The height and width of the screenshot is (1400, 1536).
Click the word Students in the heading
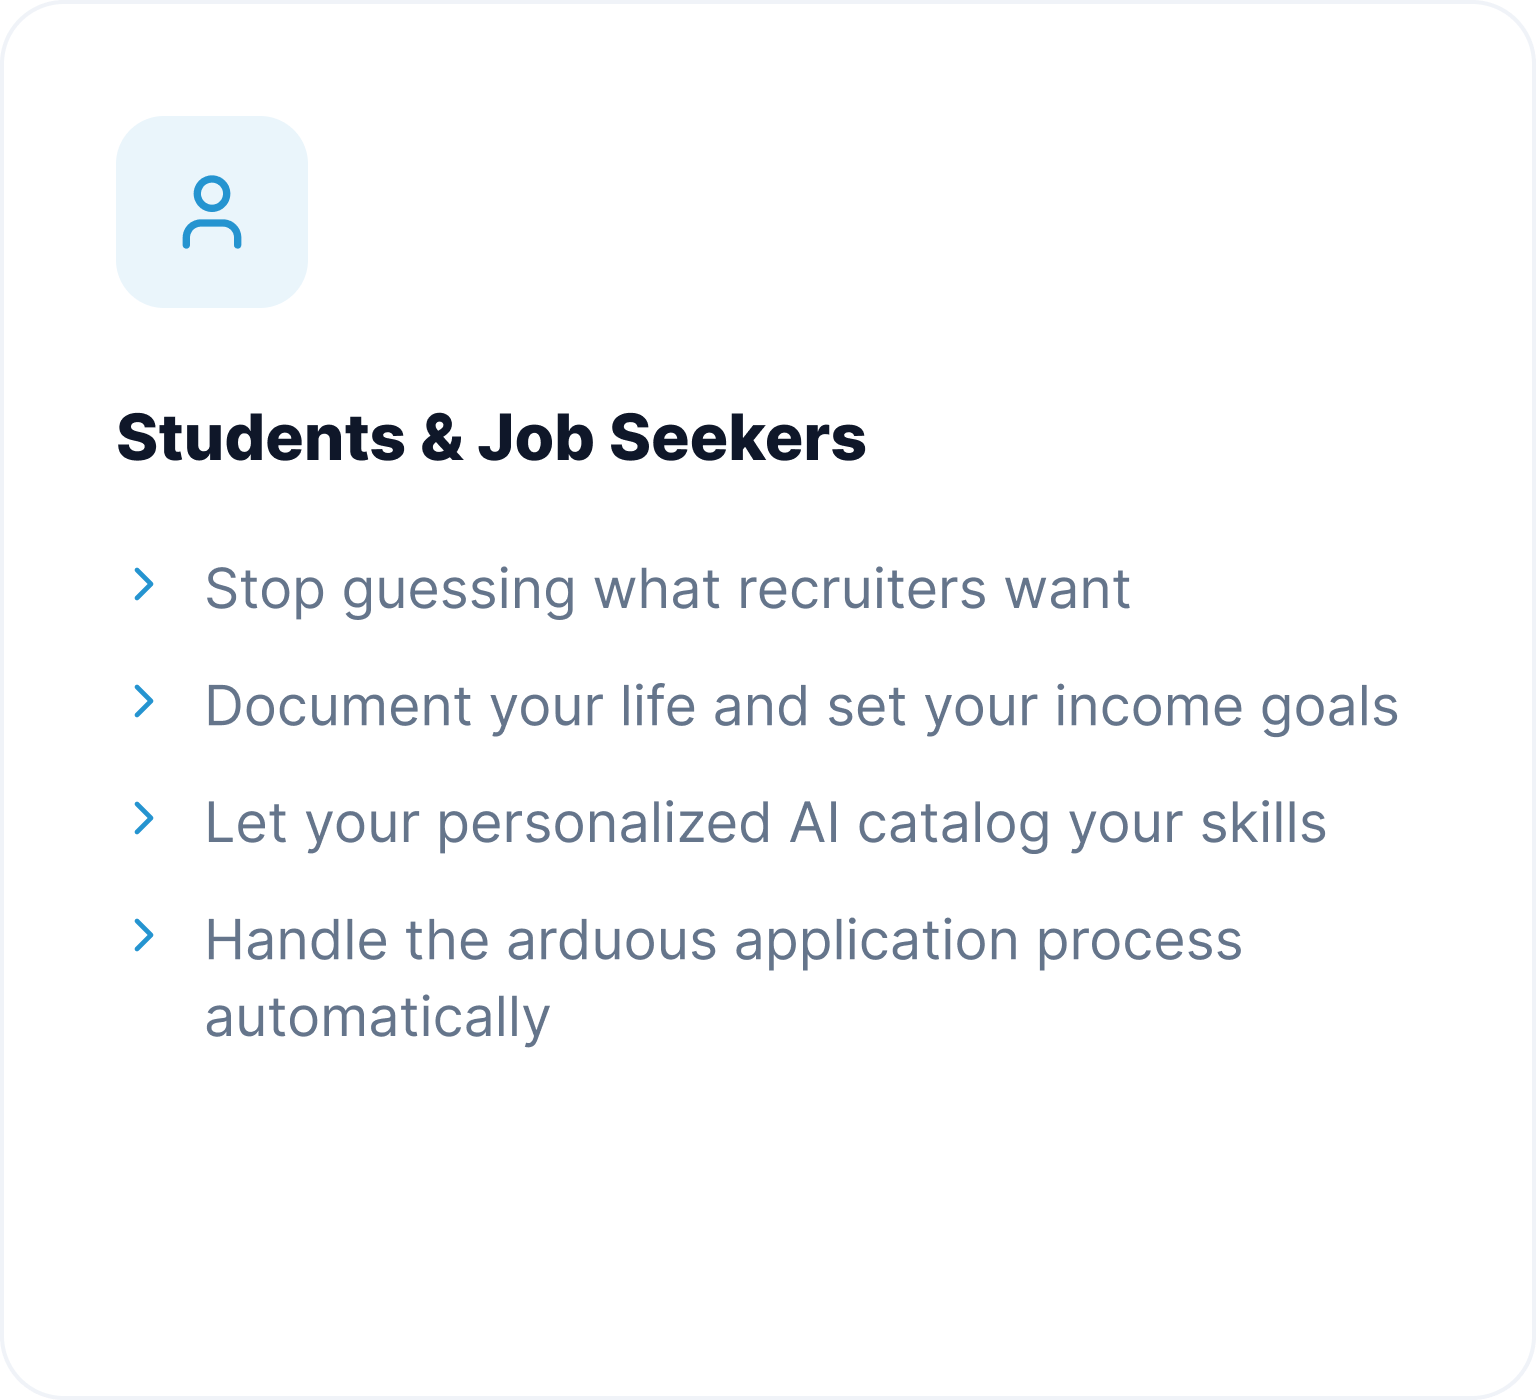pos(261,438)
